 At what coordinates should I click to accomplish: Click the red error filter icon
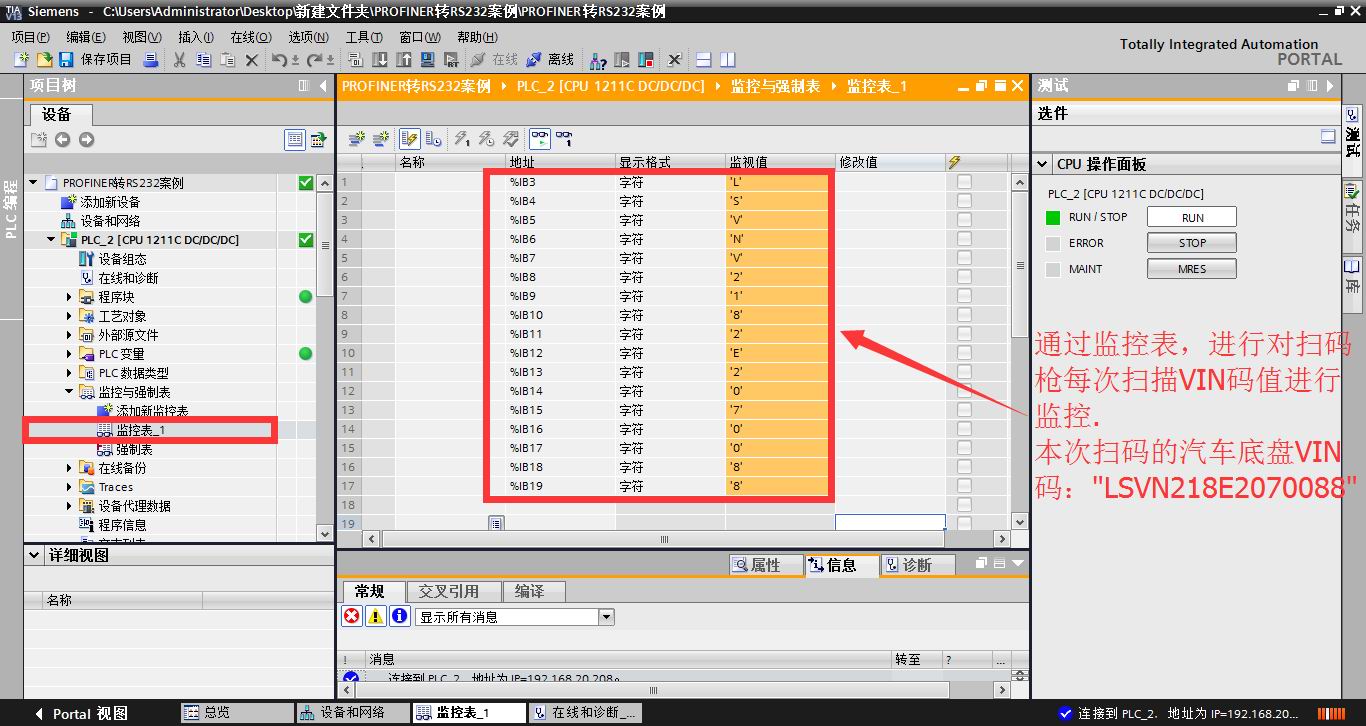click(x=352, y=617)
